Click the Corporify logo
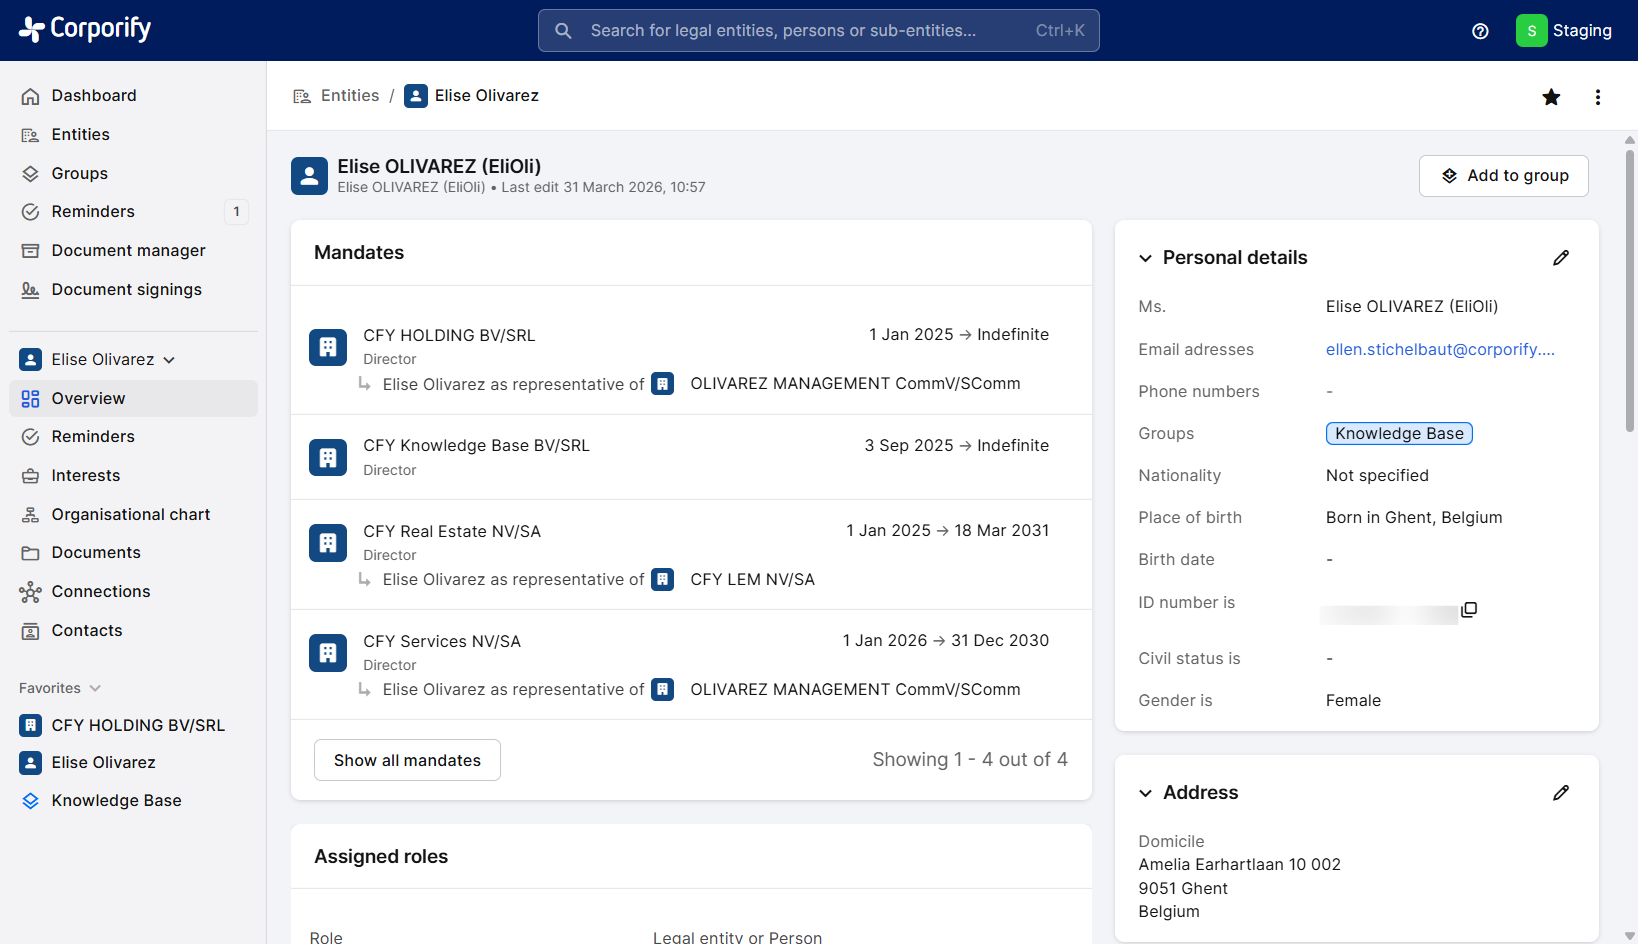 85,29
